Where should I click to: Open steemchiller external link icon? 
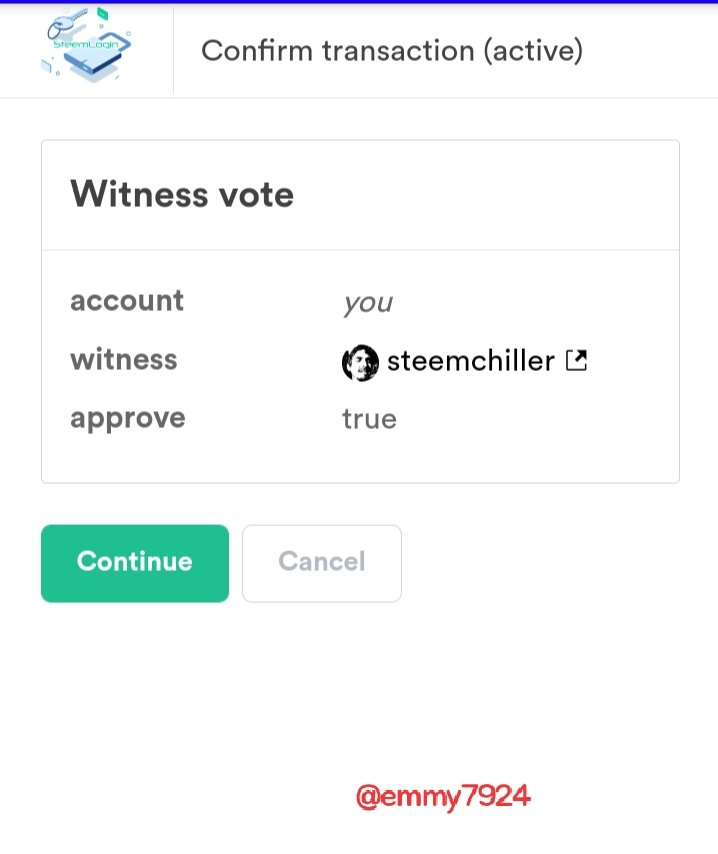pos(576,361)
